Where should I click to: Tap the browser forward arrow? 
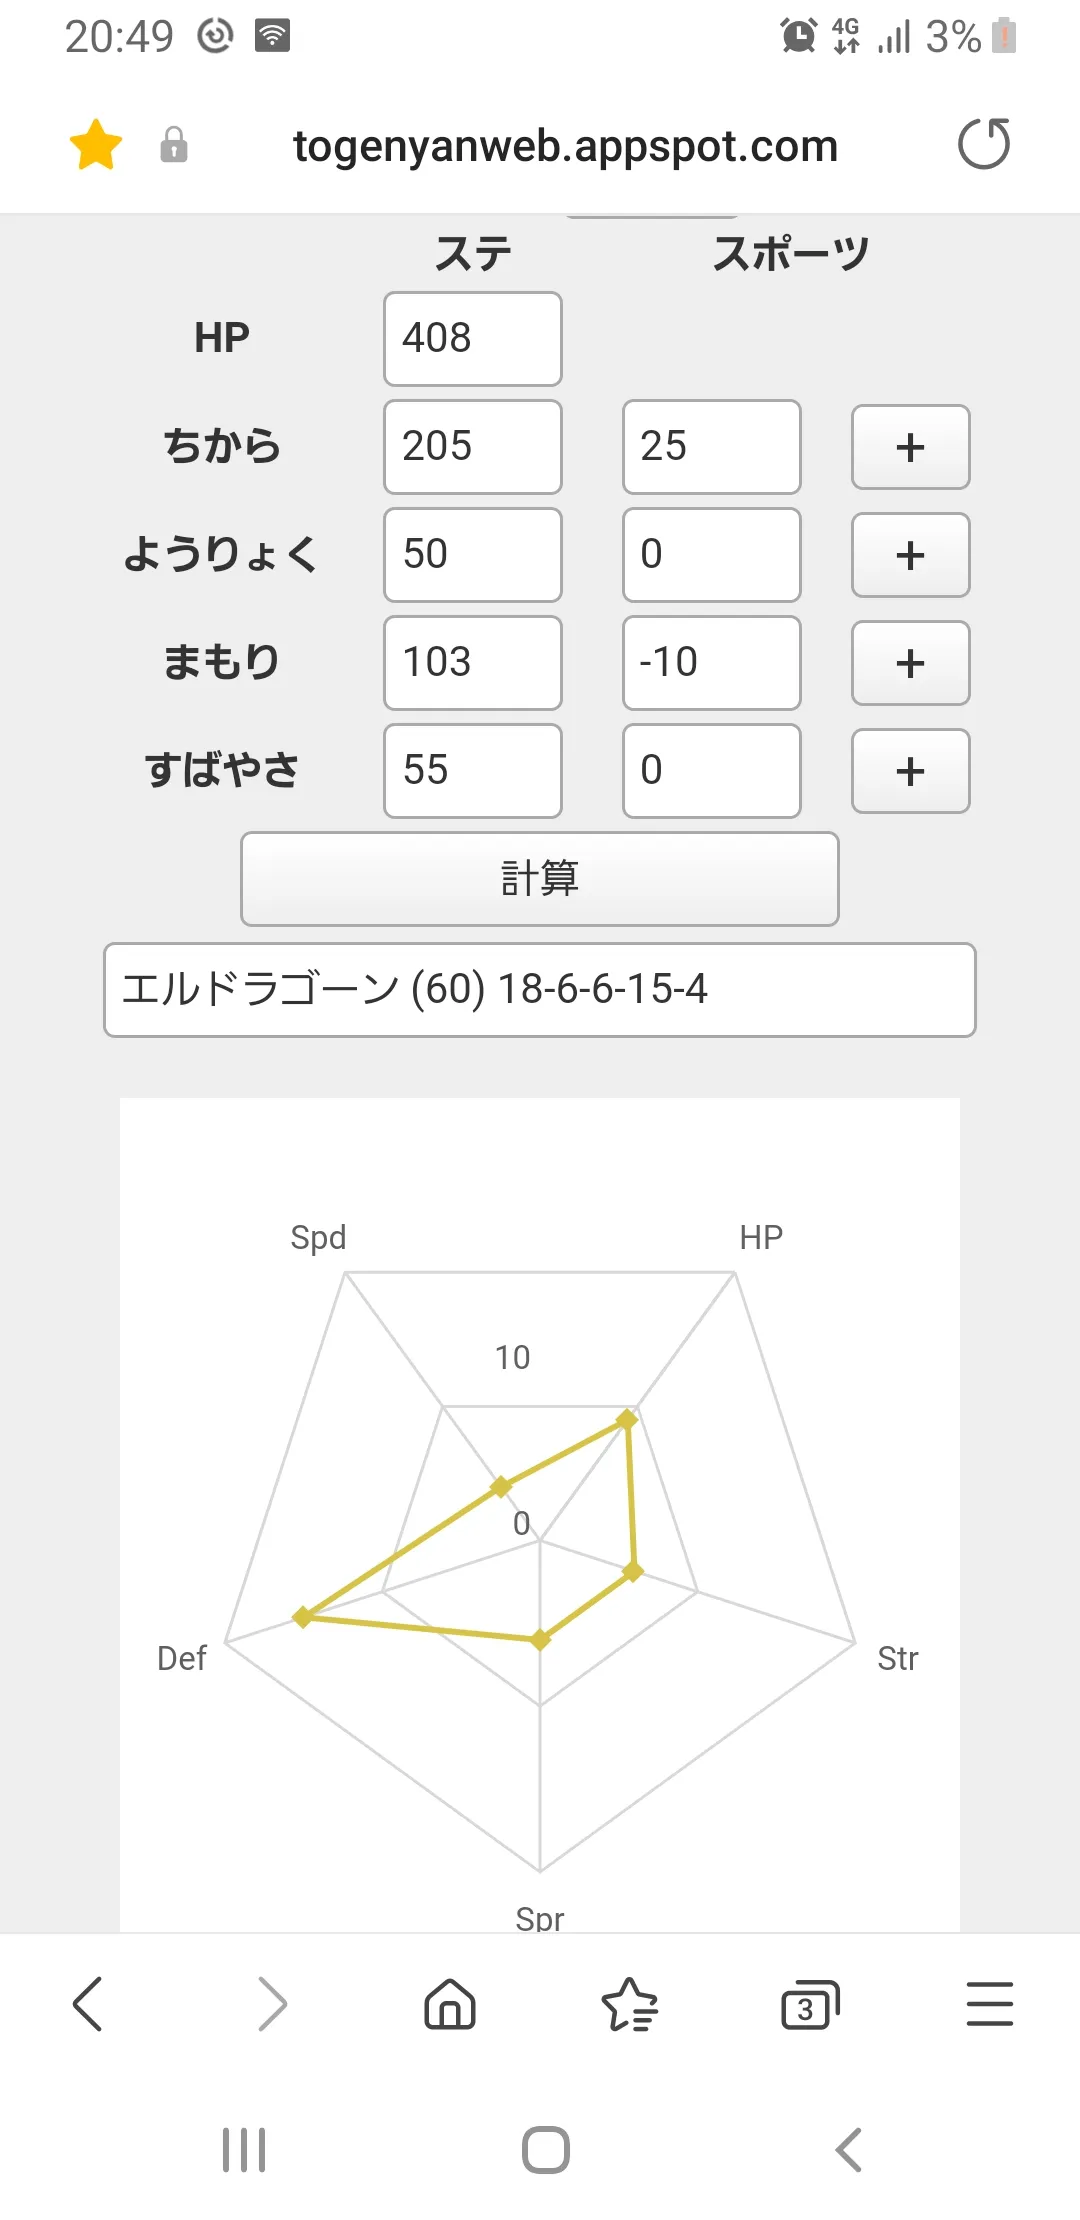tap(272, 2004)
